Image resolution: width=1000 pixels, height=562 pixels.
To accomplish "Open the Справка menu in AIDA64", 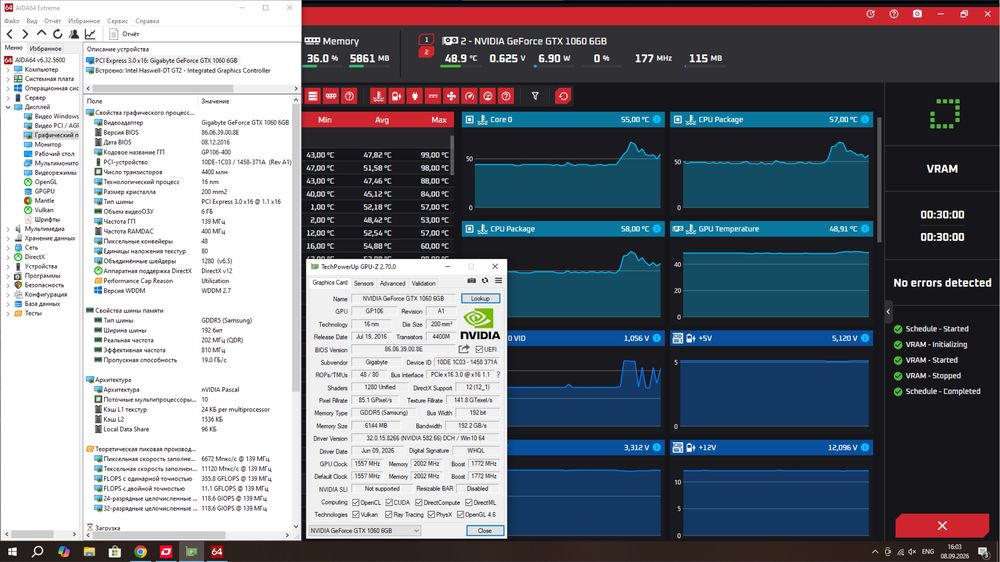I will (x=147, y=21).
